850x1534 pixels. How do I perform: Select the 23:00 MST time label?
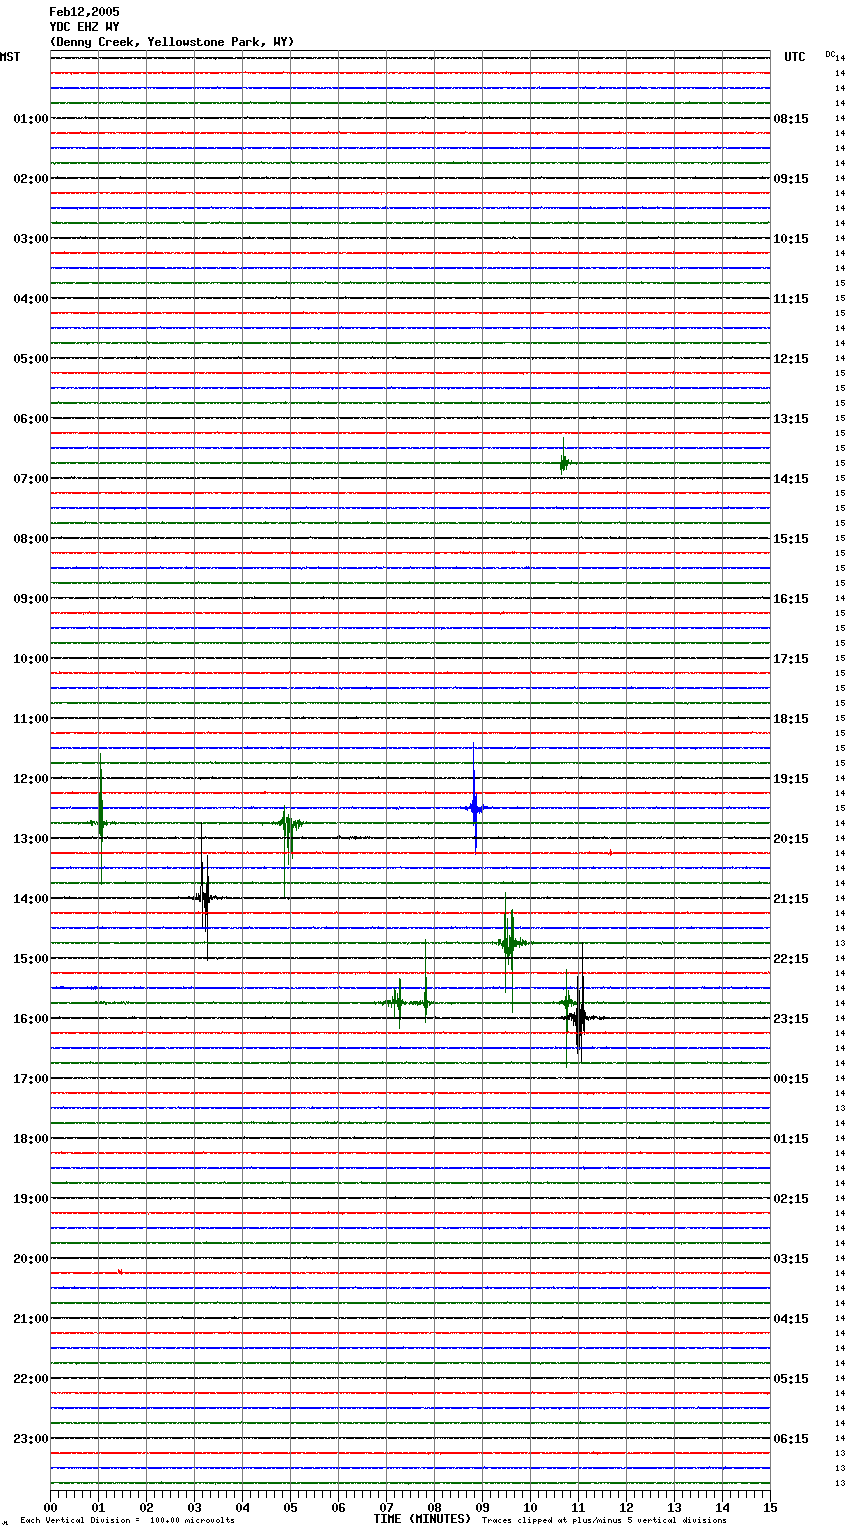[x=30, y=1439]
